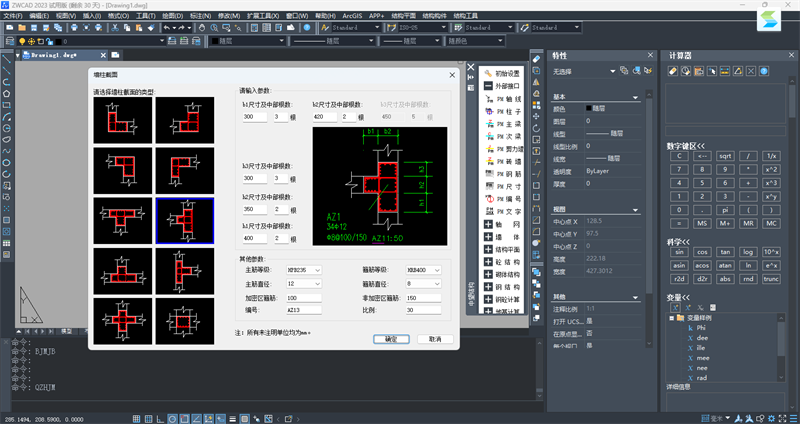
Task: Collapse the 外部接口 section
Action: point(488,86)
